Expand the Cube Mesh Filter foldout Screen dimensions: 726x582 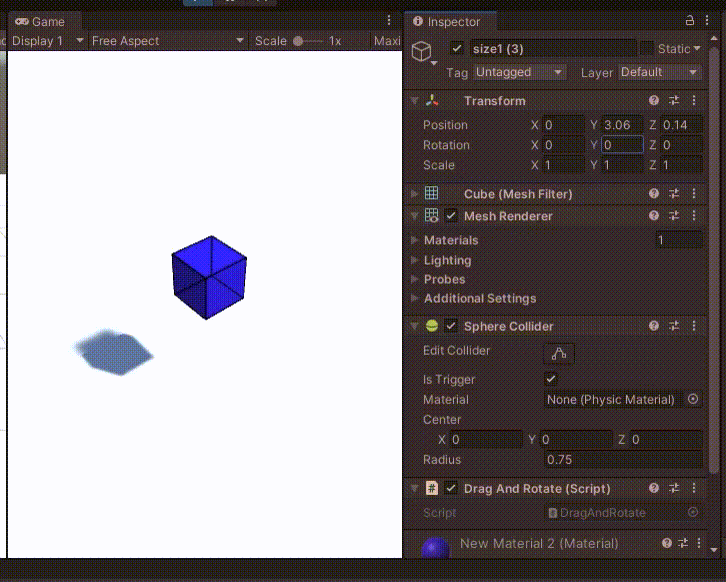point(415,194)
